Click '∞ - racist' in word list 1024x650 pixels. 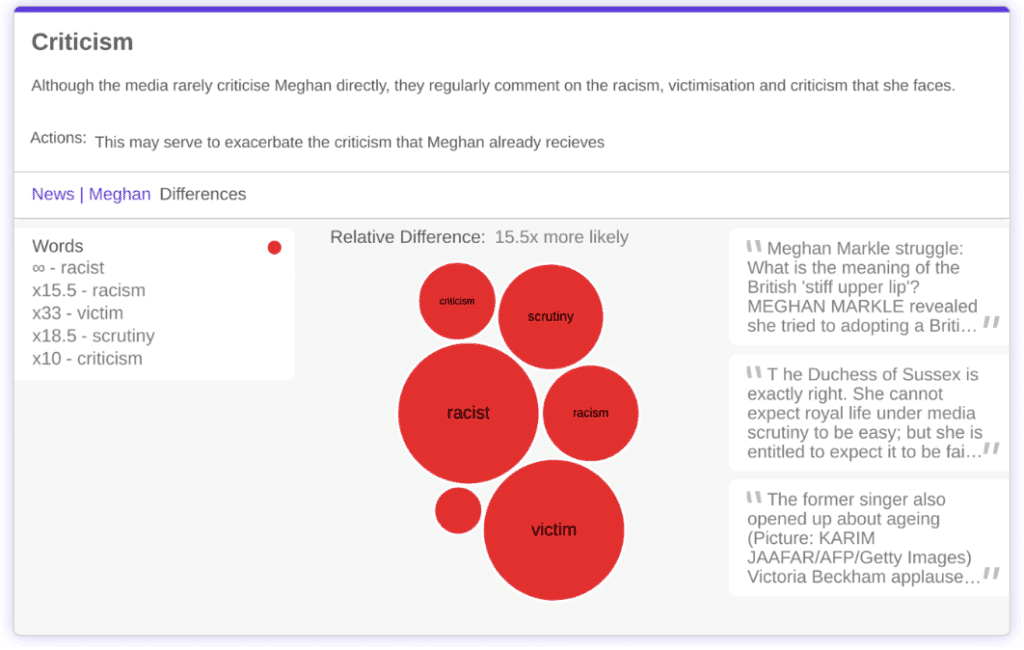68,268
